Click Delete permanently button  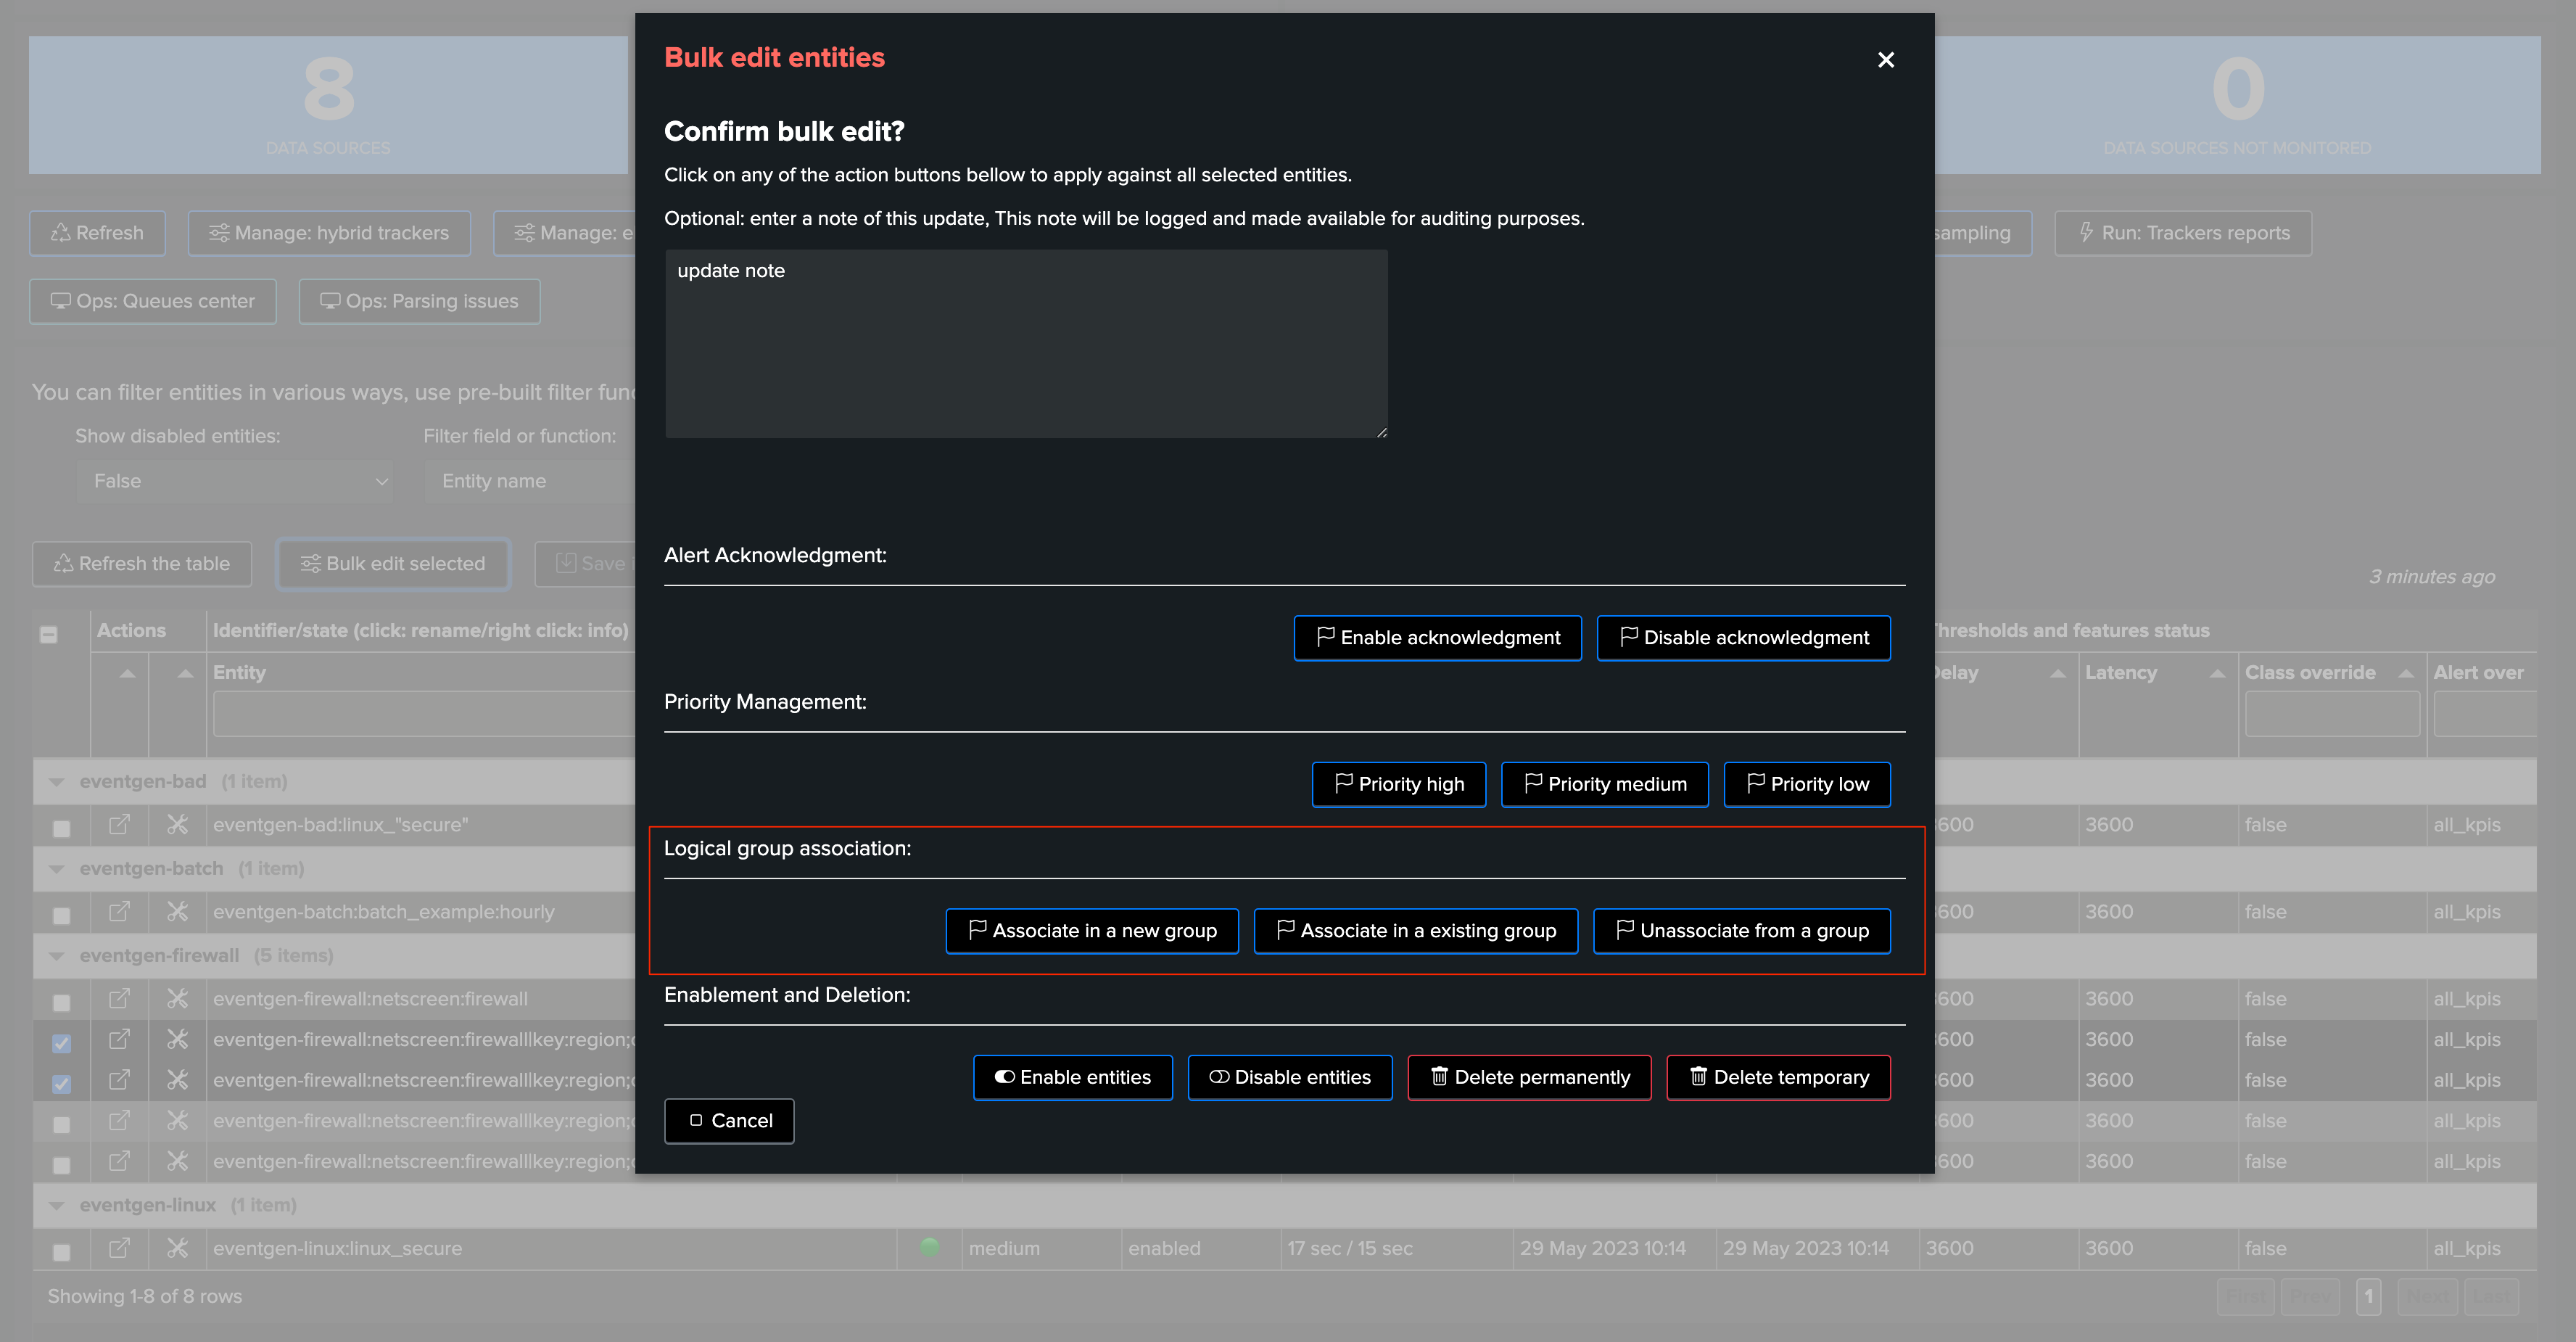coord(1529,1077)
